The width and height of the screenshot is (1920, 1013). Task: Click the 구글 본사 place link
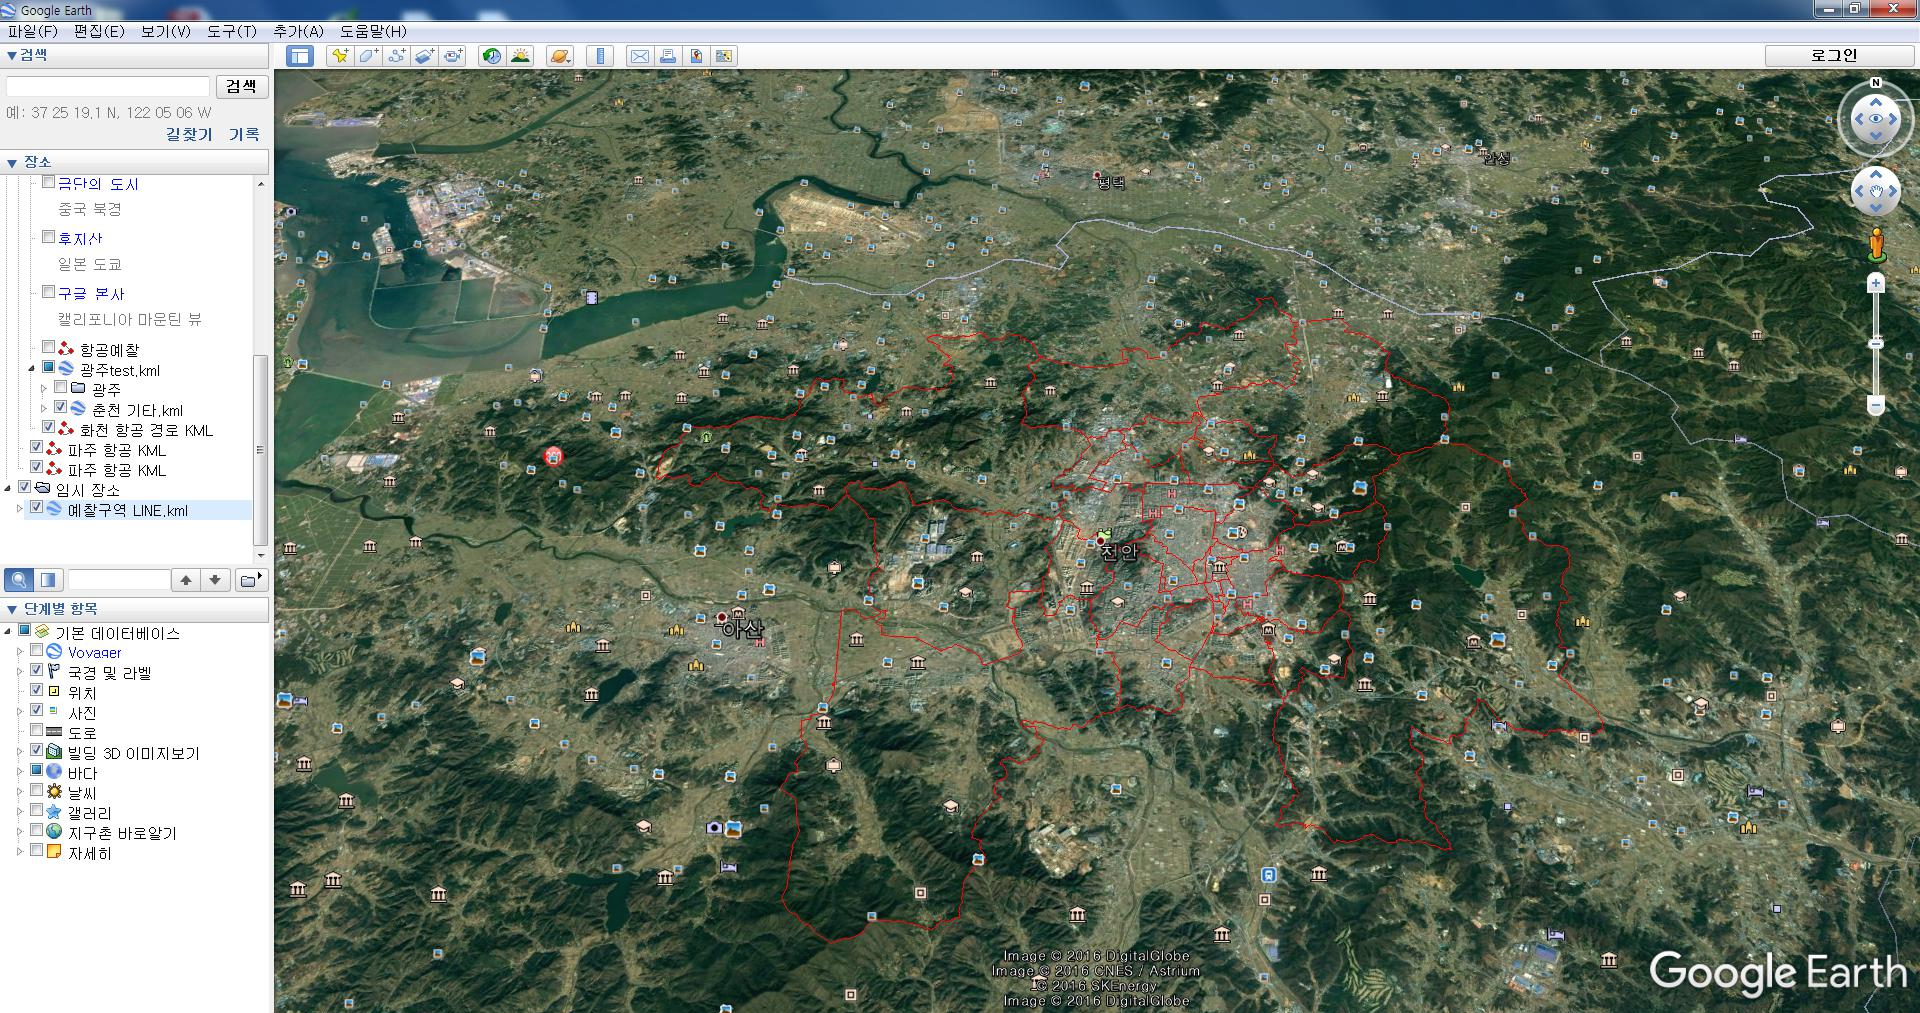tap(91, 294)
